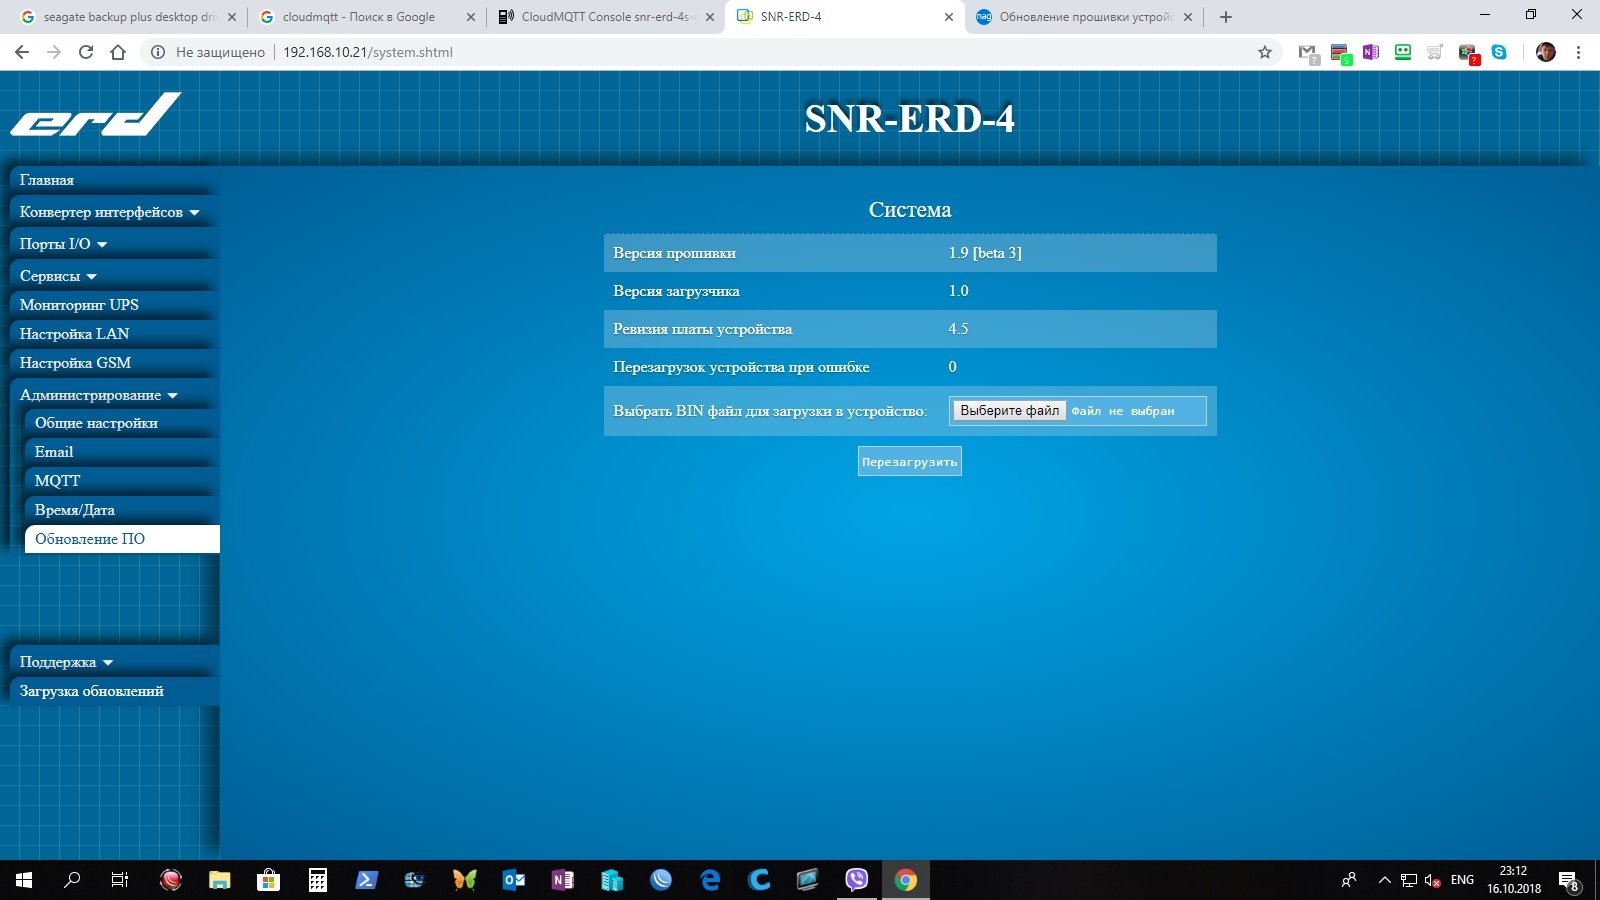Screen dimensions: 1600x900
Task: Click the 'Версия загрузчика' row label
Action: point(676,291)
